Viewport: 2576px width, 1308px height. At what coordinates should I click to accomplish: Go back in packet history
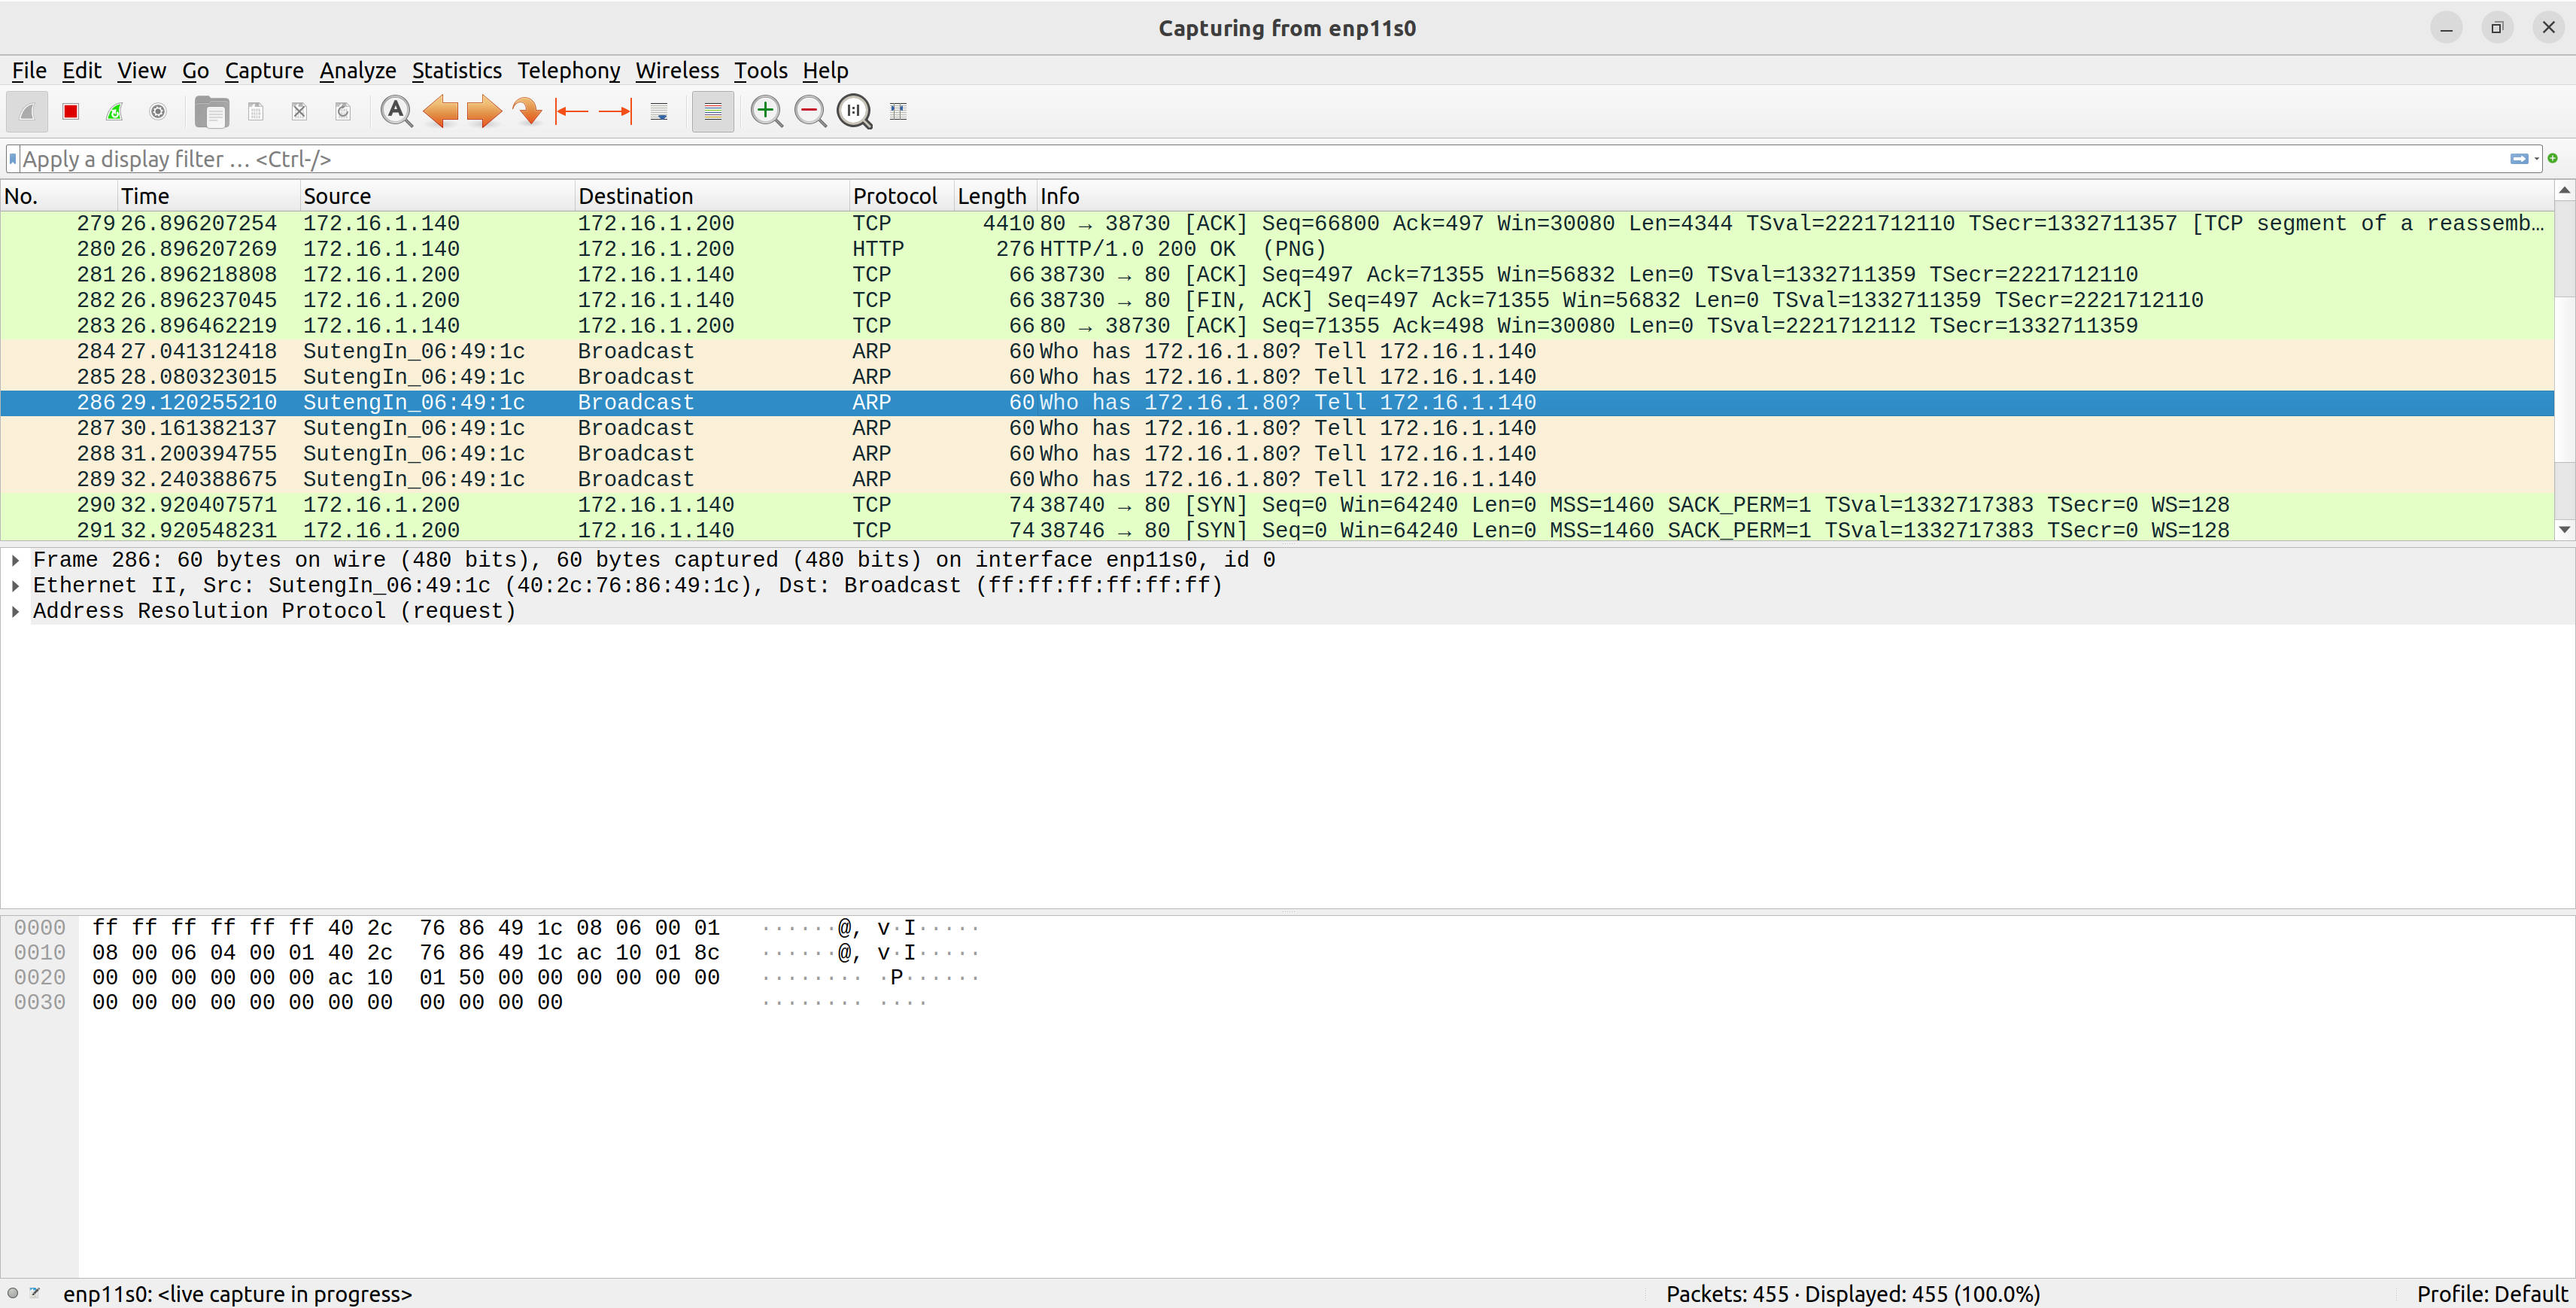tap(440, 111)
